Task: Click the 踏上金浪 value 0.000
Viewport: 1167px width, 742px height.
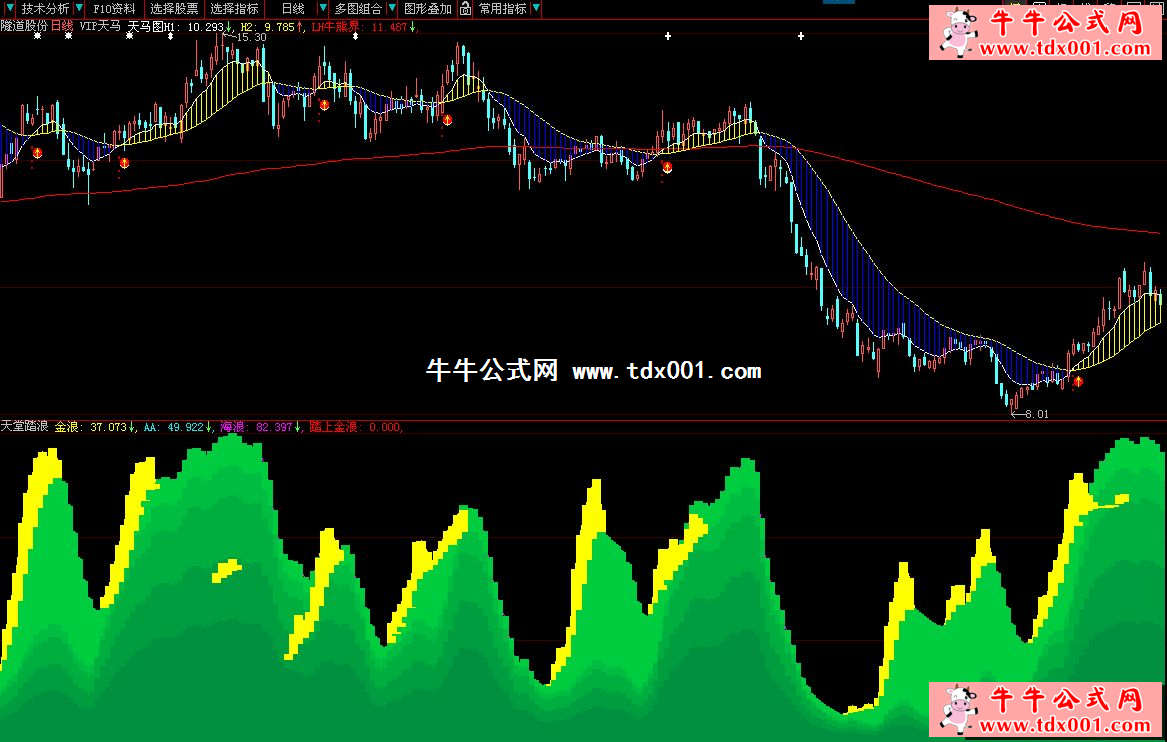Action: (x=386, y=427)
